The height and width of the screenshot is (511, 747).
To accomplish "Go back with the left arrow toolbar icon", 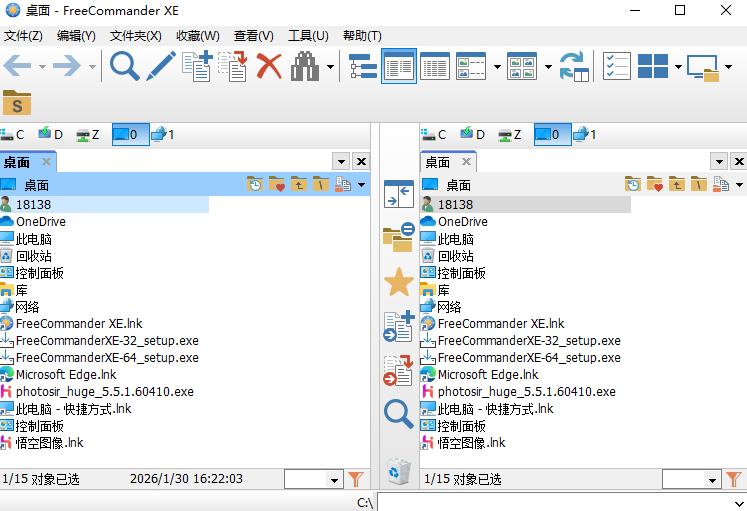I will (18, 66).
